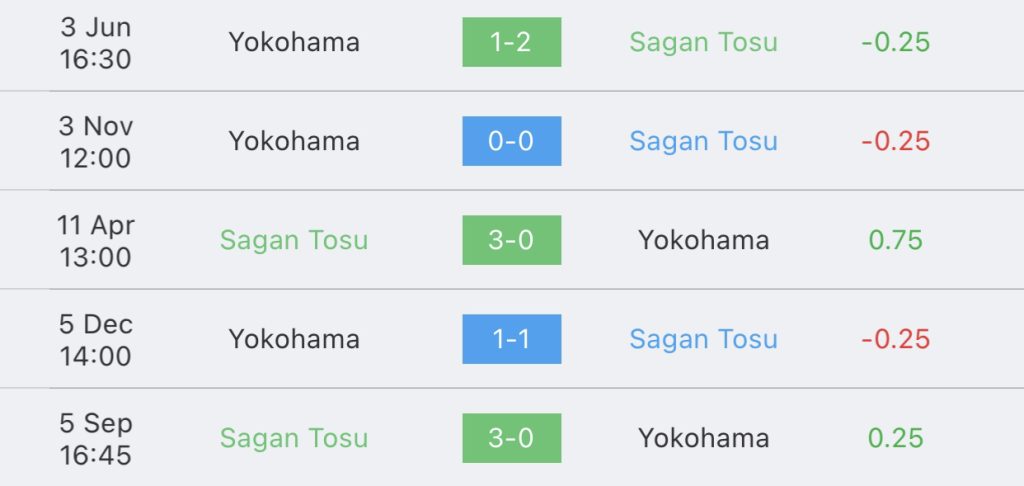The width and height of the screenshot is (1024, 486).
Task: Click the 0.75 handicap value
Action: (895, 240)
